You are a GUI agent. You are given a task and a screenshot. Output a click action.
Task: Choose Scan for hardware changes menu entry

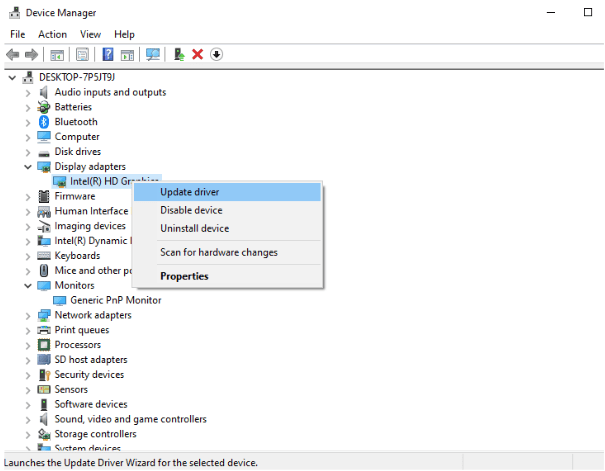227,252
